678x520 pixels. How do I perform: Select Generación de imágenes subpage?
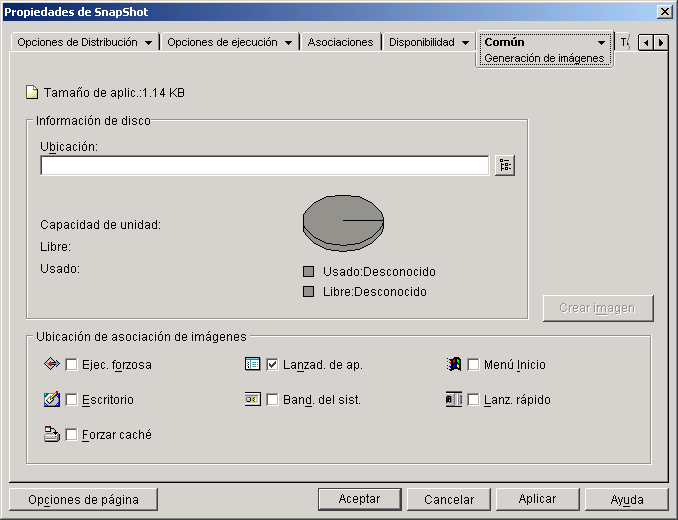click(x=544, y=58)
